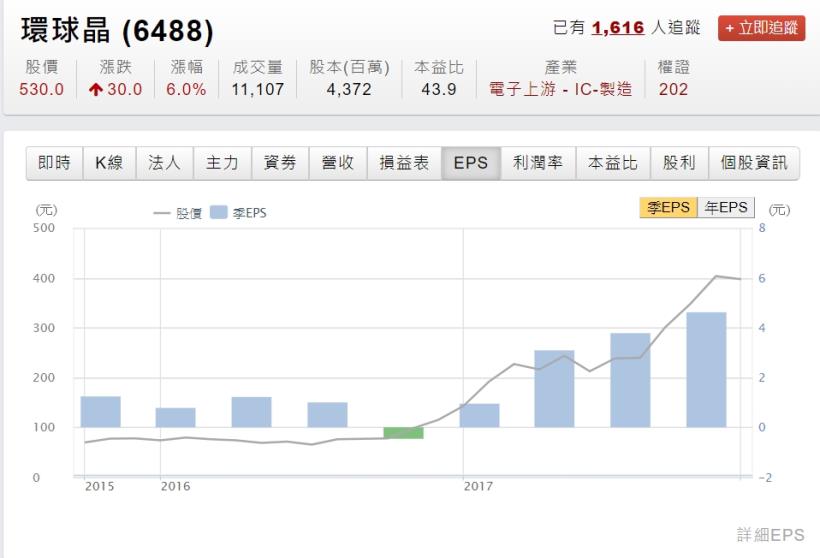Click the 漲幅 value 6.0%

tap(186, 89)
